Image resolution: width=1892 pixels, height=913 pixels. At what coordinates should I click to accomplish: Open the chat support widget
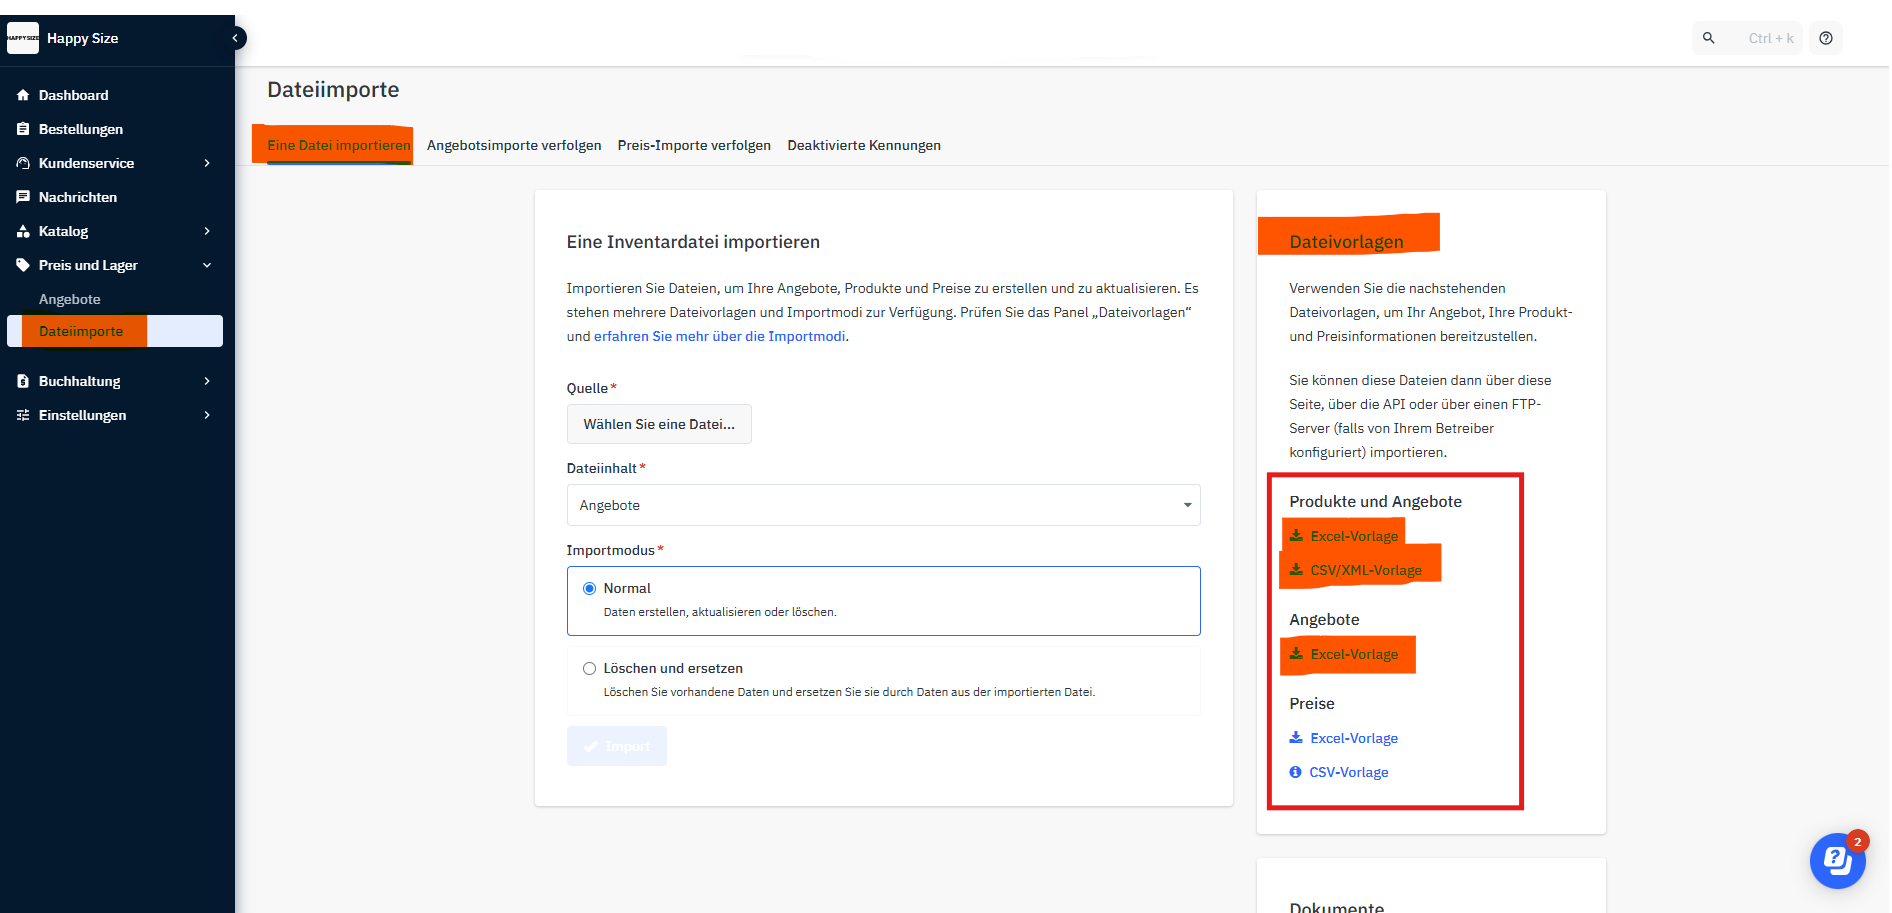(x=1837, y=860)
